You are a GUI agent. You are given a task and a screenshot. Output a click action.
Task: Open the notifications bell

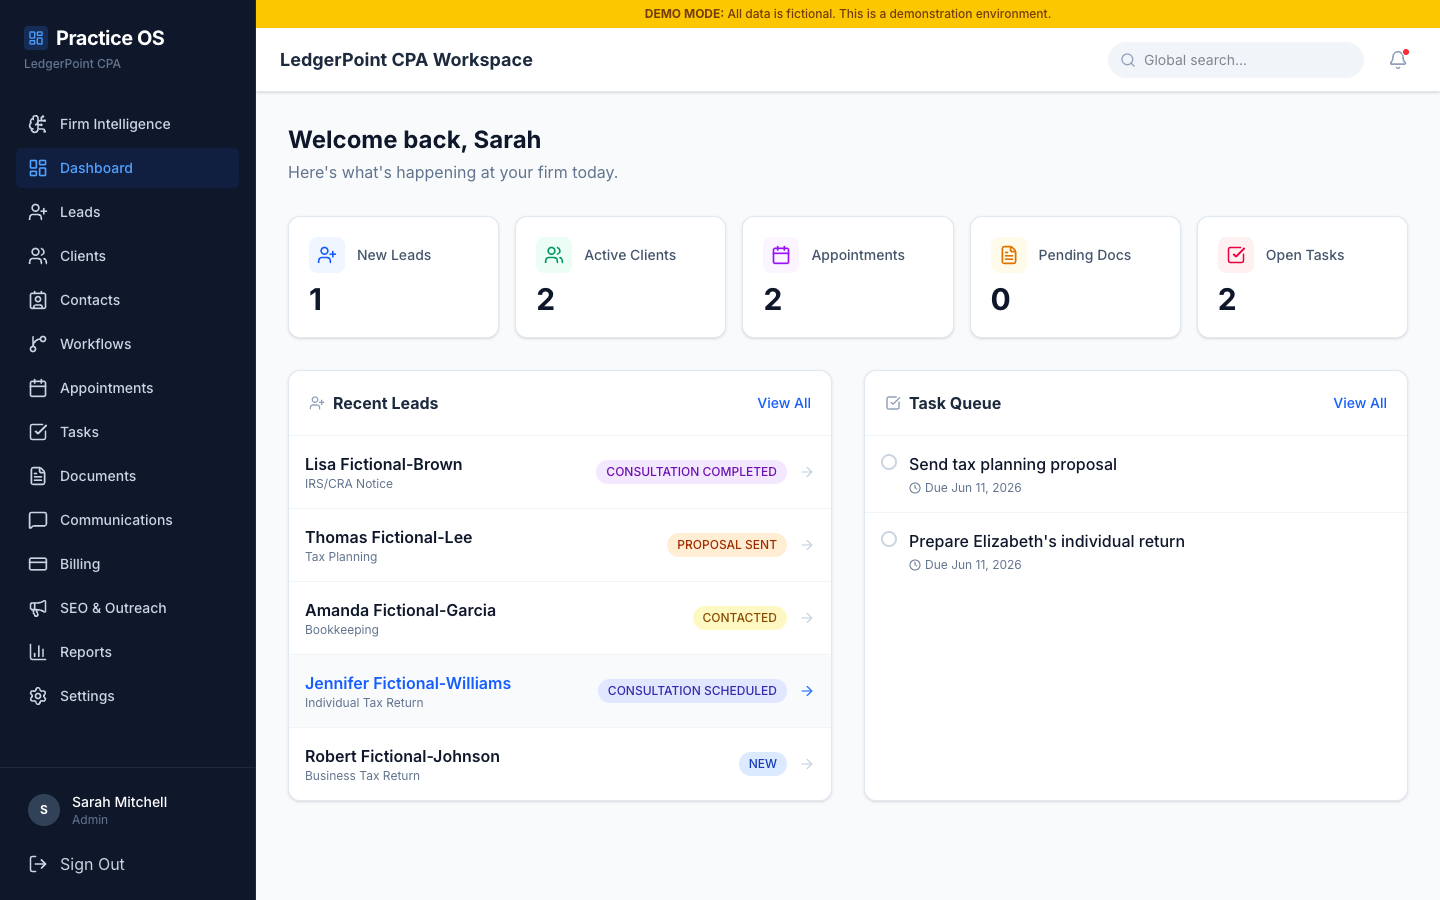(1398, 60)
